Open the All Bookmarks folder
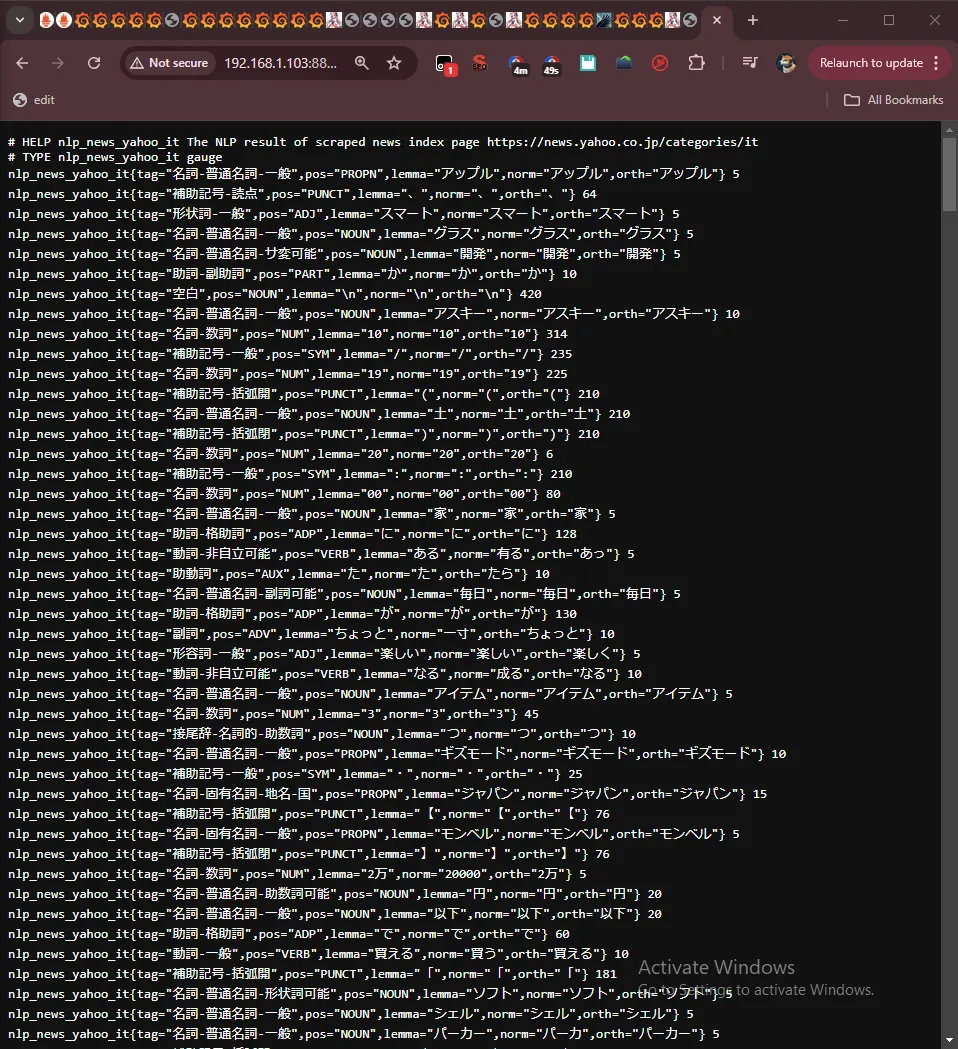 (x=893, y=100)
